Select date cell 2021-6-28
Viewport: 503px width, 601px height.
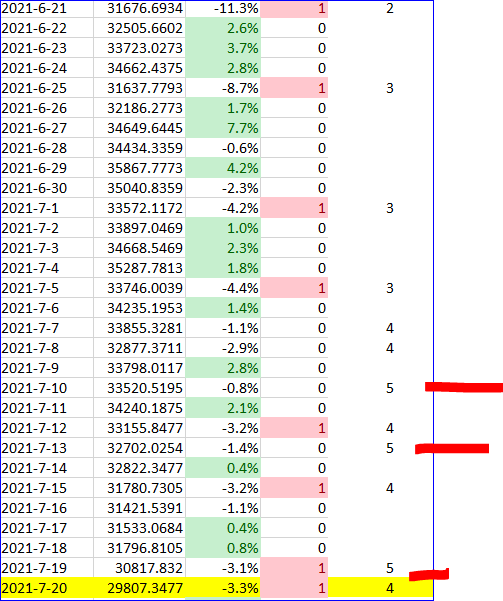[47, 148]
